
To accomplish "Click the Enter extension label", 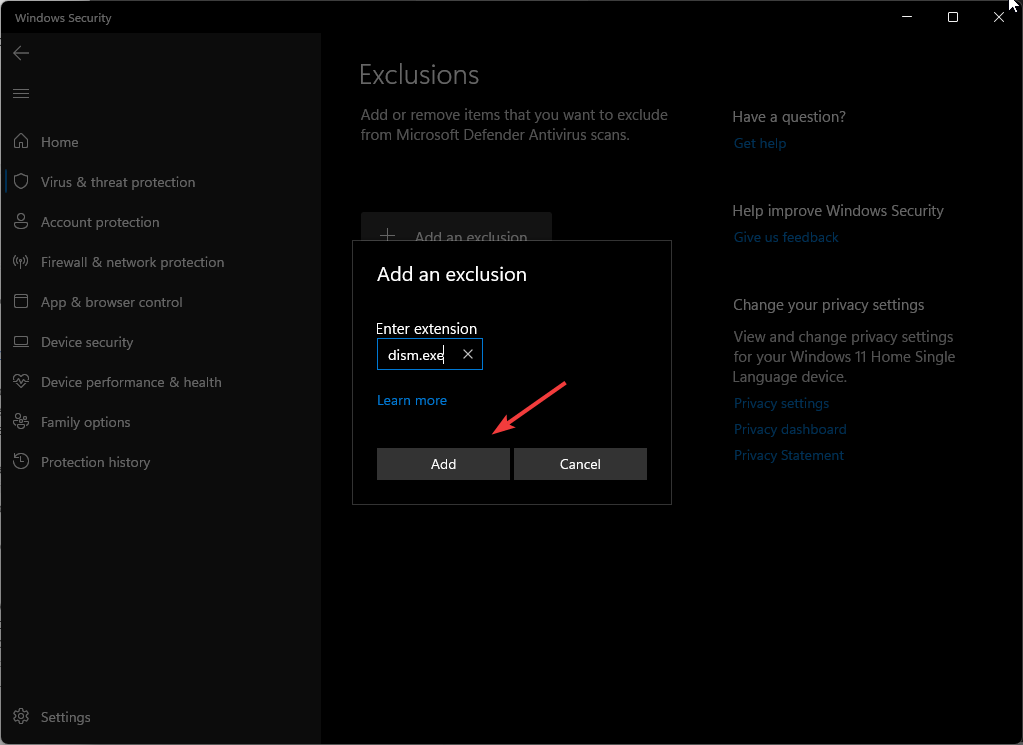I will click(x=426, y=329).
